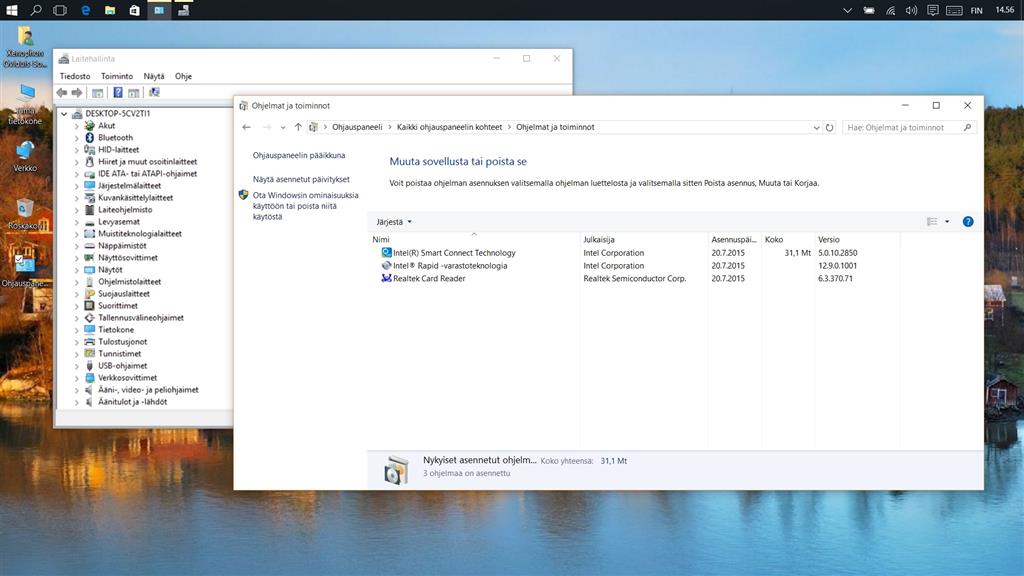Expand the Verkkosovittimet node

pos(76,378)
